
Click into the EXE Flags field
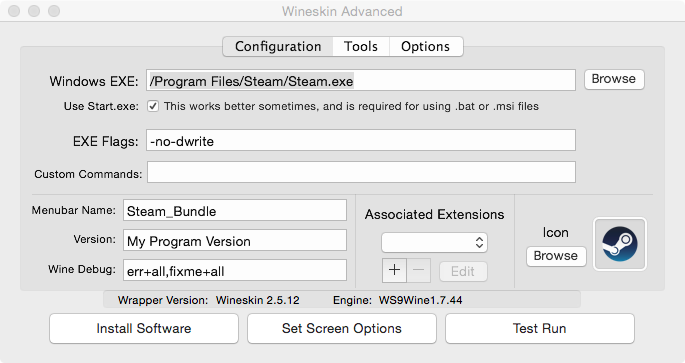(361, 140)
